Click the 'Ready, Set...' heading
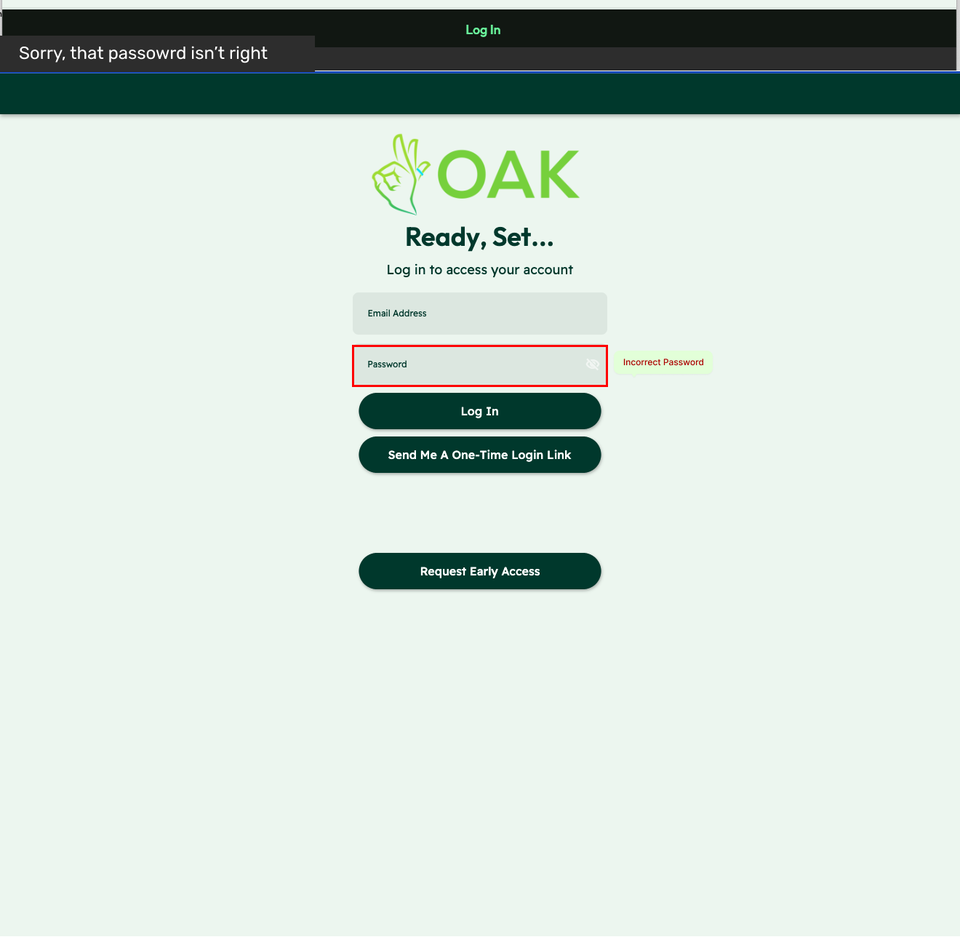 479,238
